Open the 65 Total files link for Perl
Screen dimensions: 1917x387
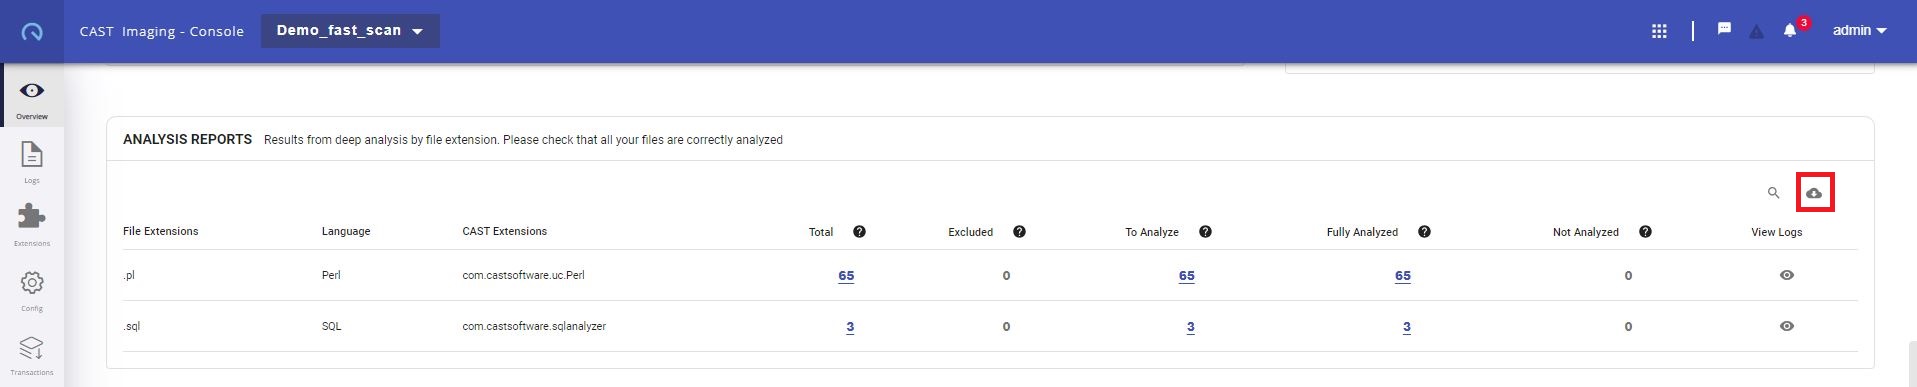(x=846, y=276)
